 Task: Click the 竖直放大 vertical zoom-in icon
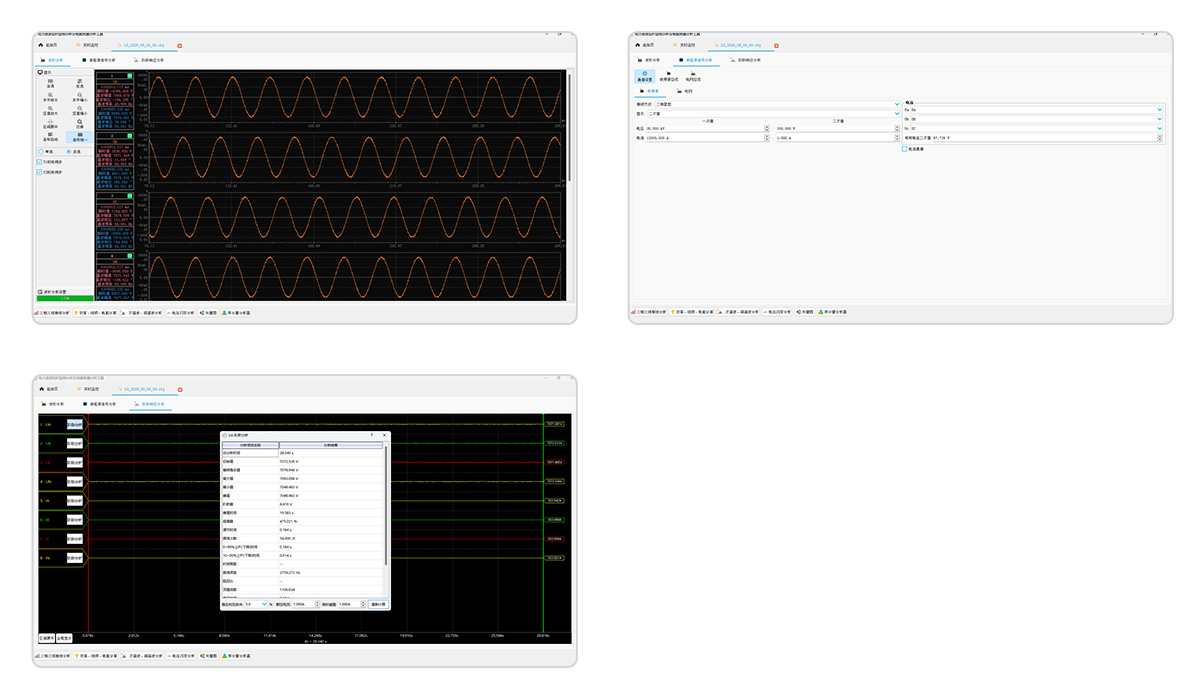tap(50, 109)
